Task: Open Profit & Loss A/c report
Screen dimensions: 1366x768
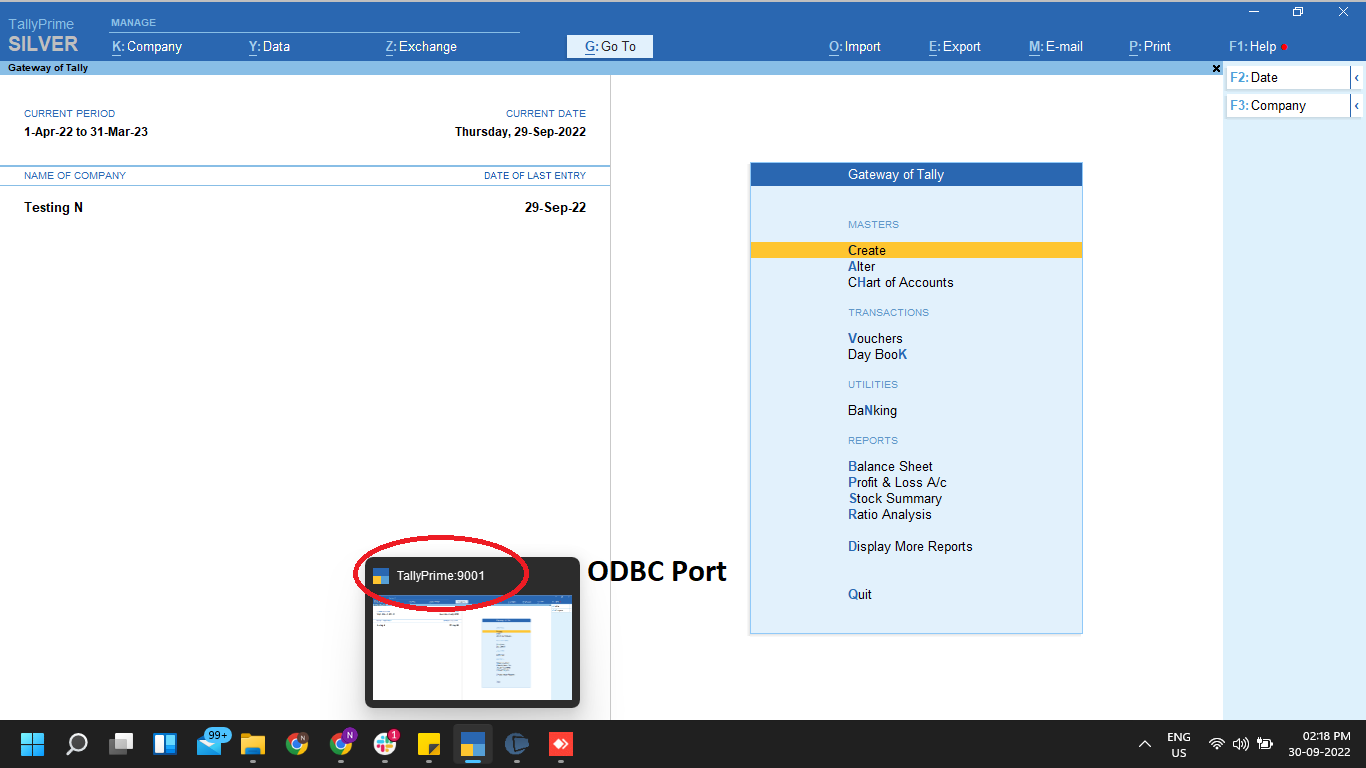Action: pyautogui.click(x=897, y=483)
